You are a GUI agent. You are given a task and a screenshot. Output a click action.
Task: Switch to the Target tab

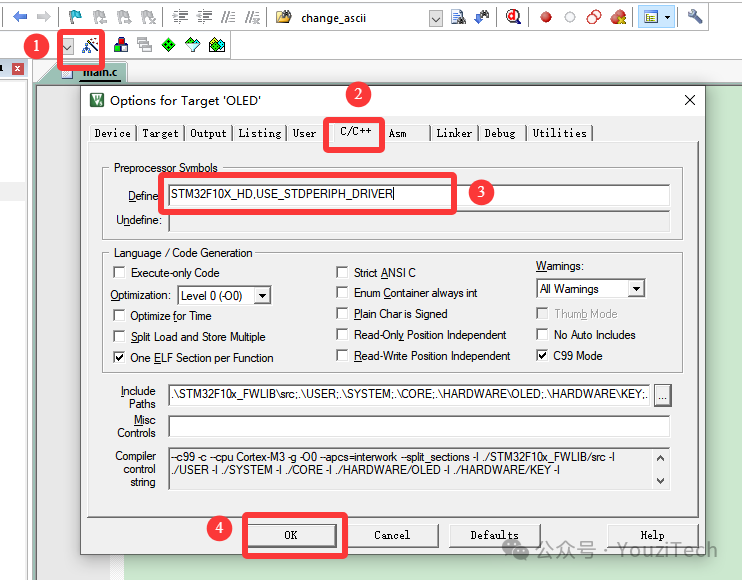point(160,133)
